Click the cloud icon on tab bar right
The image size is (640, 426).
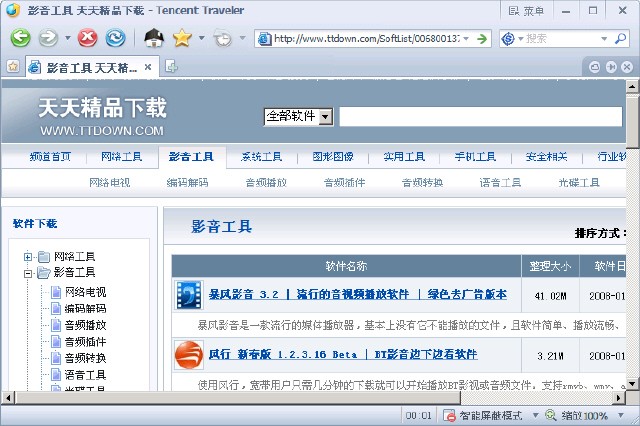click(595, 67)
